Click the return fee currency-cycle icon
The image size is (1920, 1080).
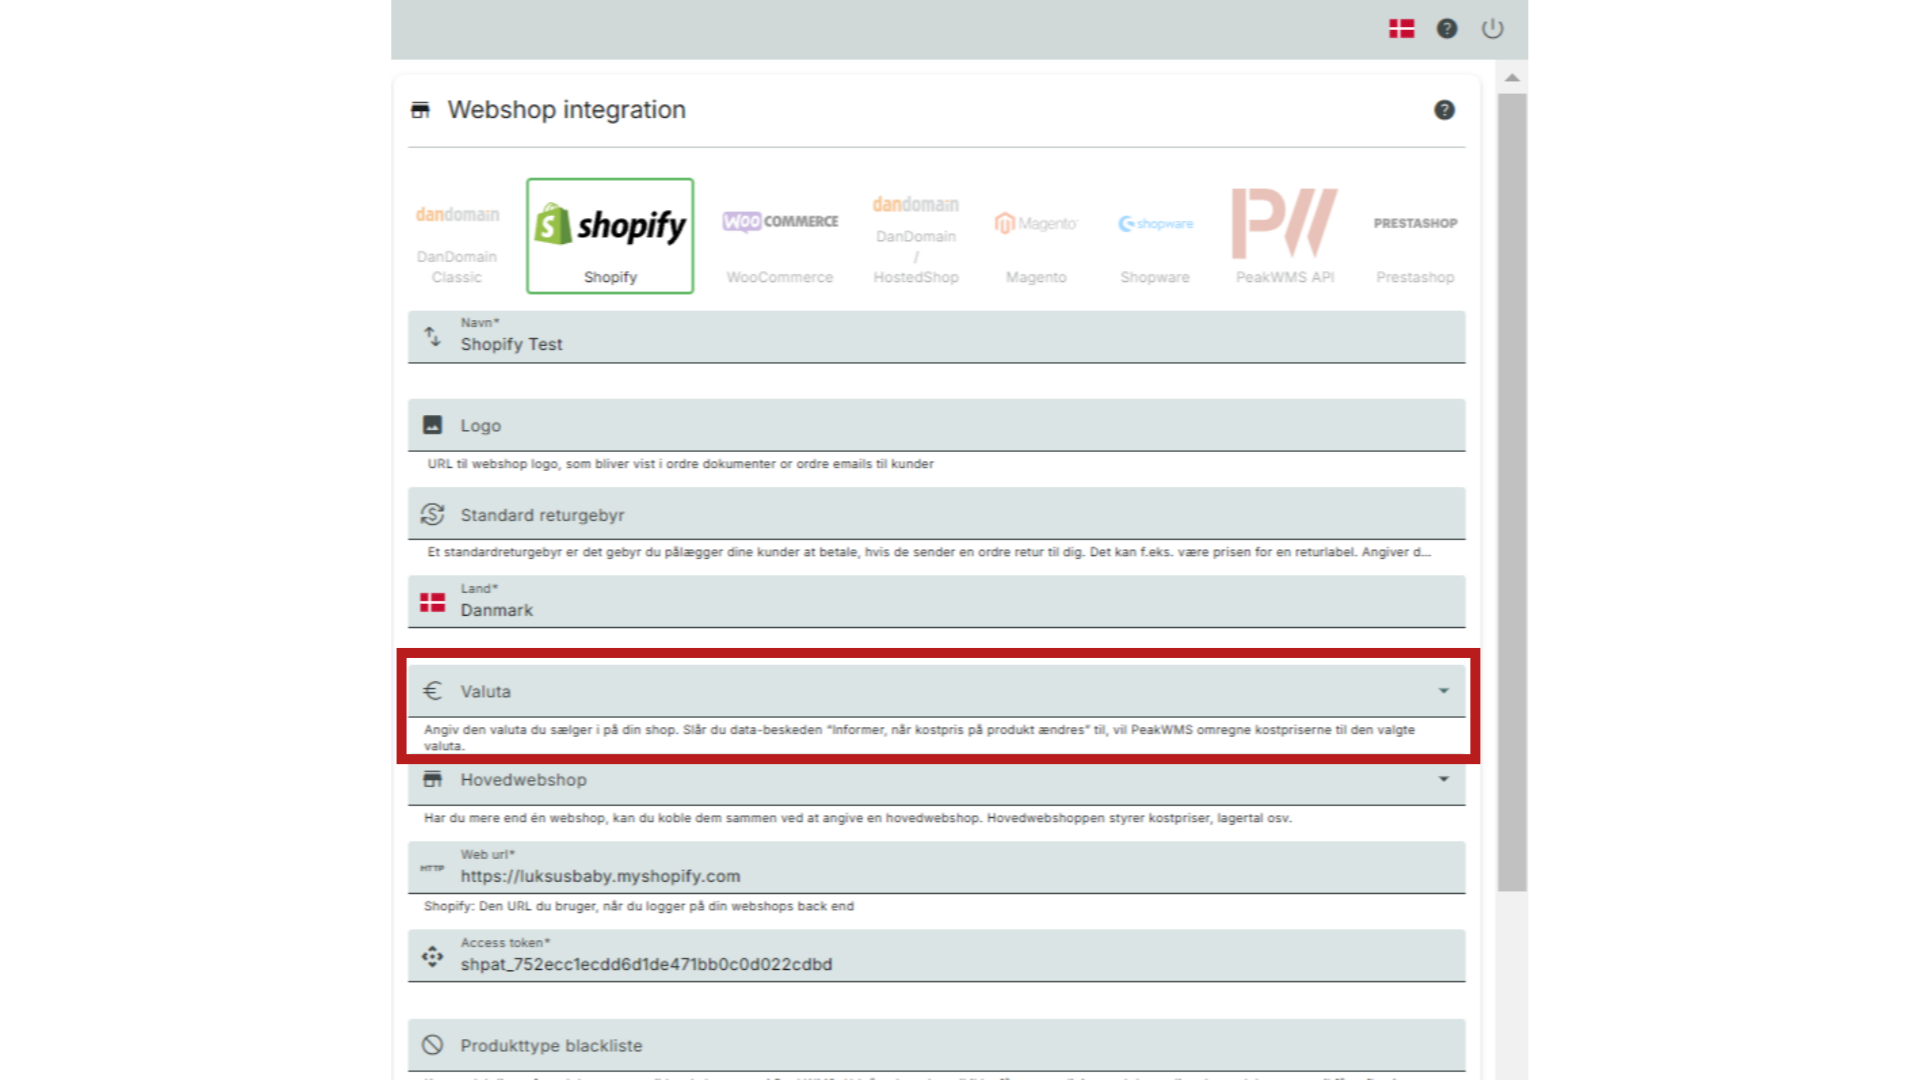pos(432,514)
